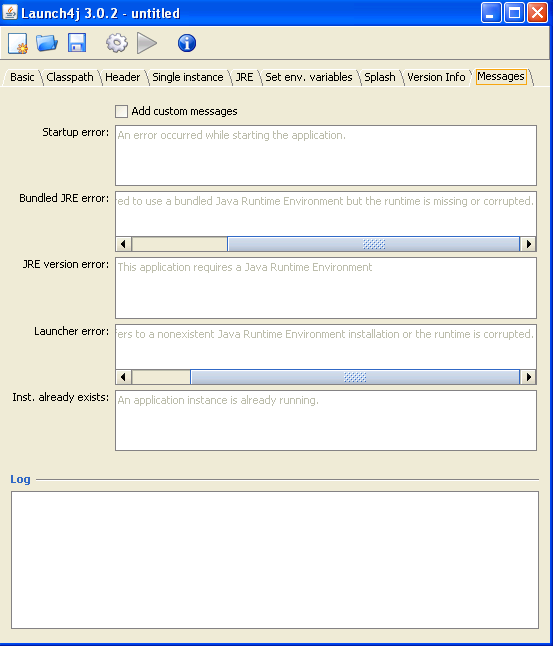Click the Launcher error scrollbar thumb

tap(355, 377)
